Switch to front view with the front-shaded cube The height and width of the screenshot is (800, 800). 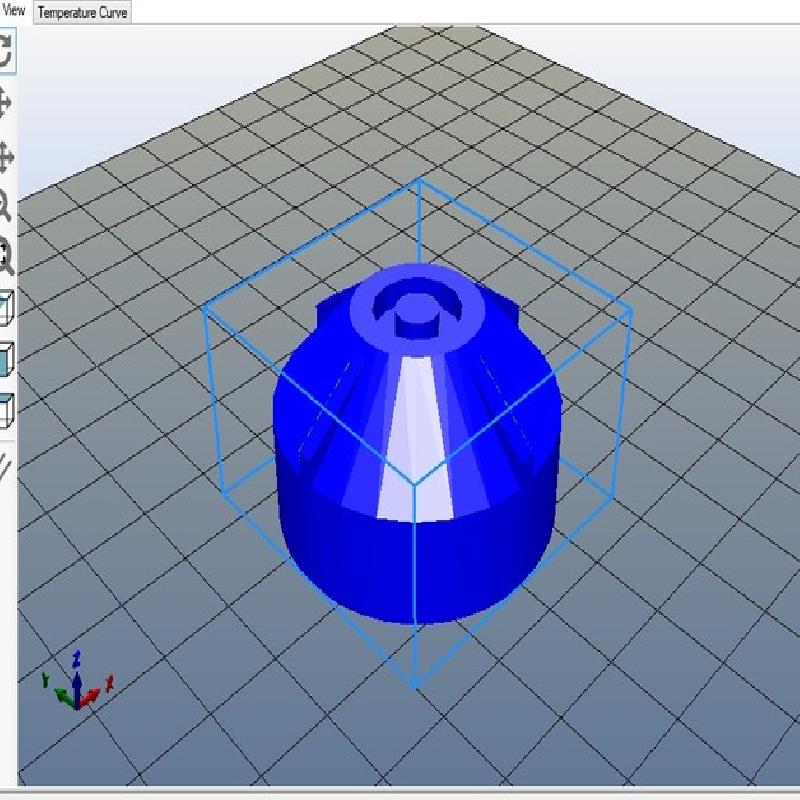pos(6,359)
